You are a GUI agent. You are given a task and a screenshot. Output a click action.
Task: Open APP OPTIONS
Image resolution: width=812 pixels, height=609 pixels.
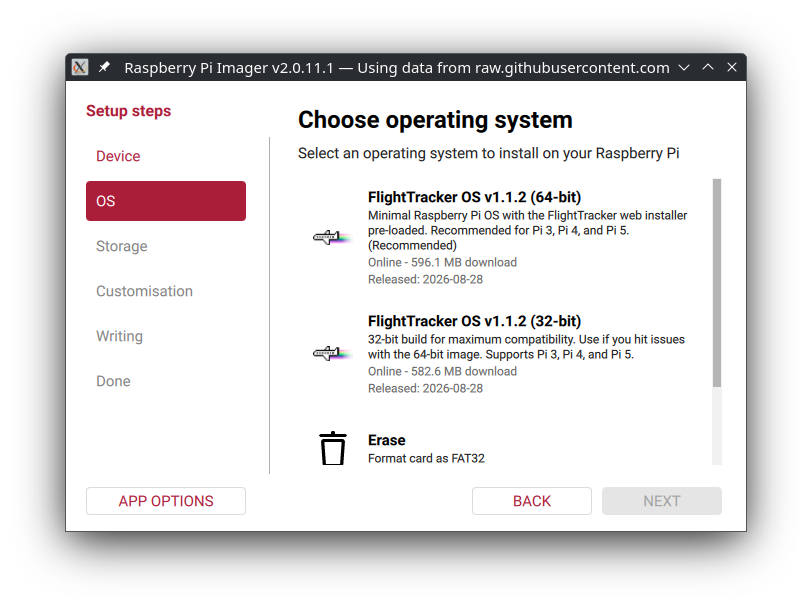pyautogui.click(x=166, y=501)
